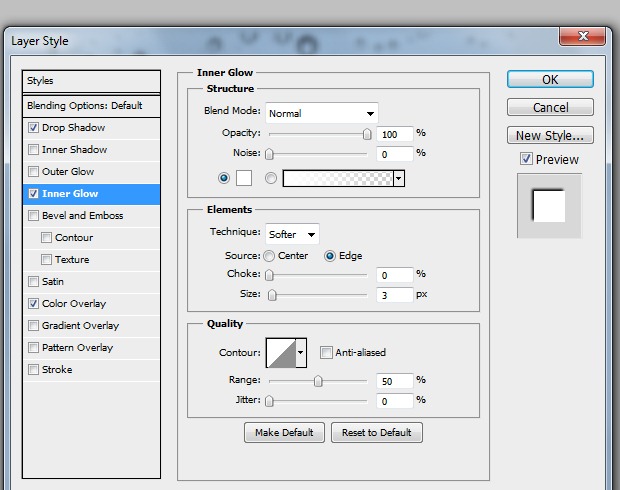Select the Stroke style entry
Viewport: 620px width, 490px height.
[57, 369]
